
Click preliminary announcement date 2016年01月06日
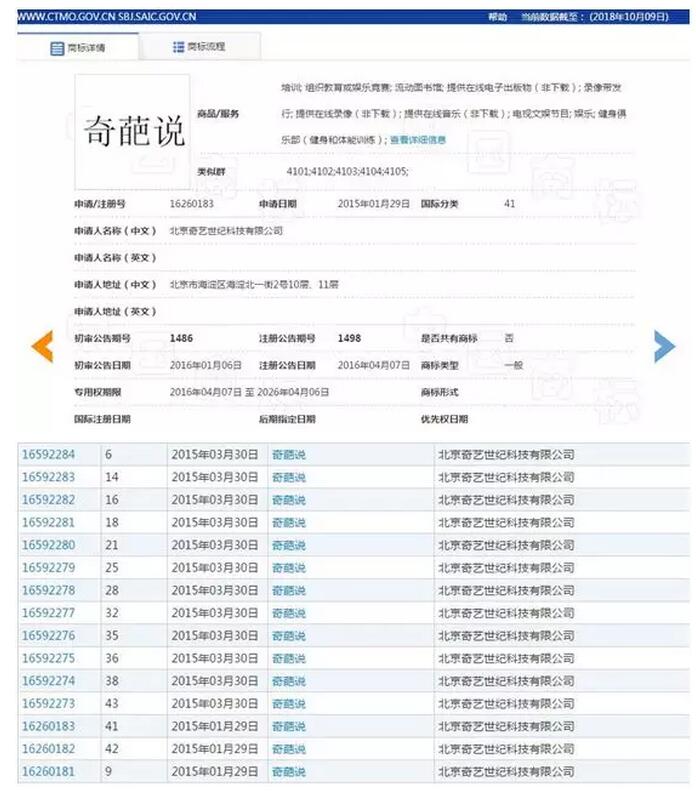(x=206, y=365)
